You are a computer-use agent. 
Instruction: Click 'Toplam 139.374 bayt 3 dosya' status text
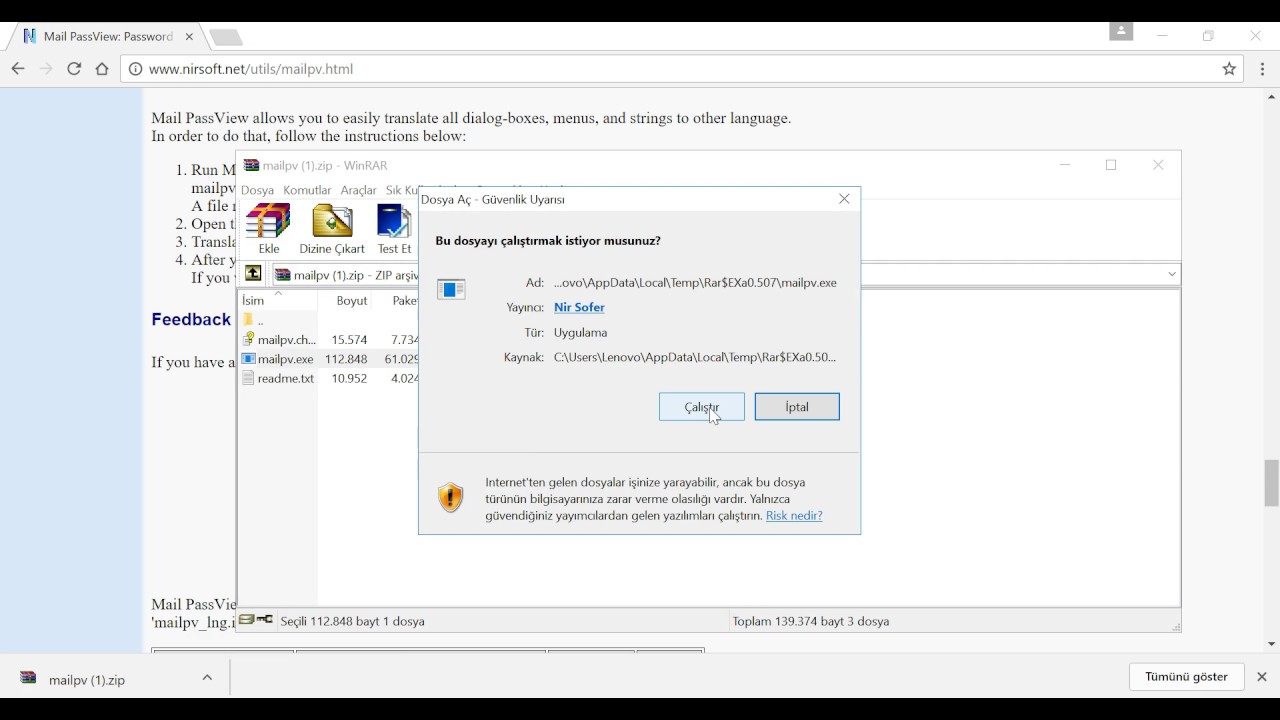811,621
